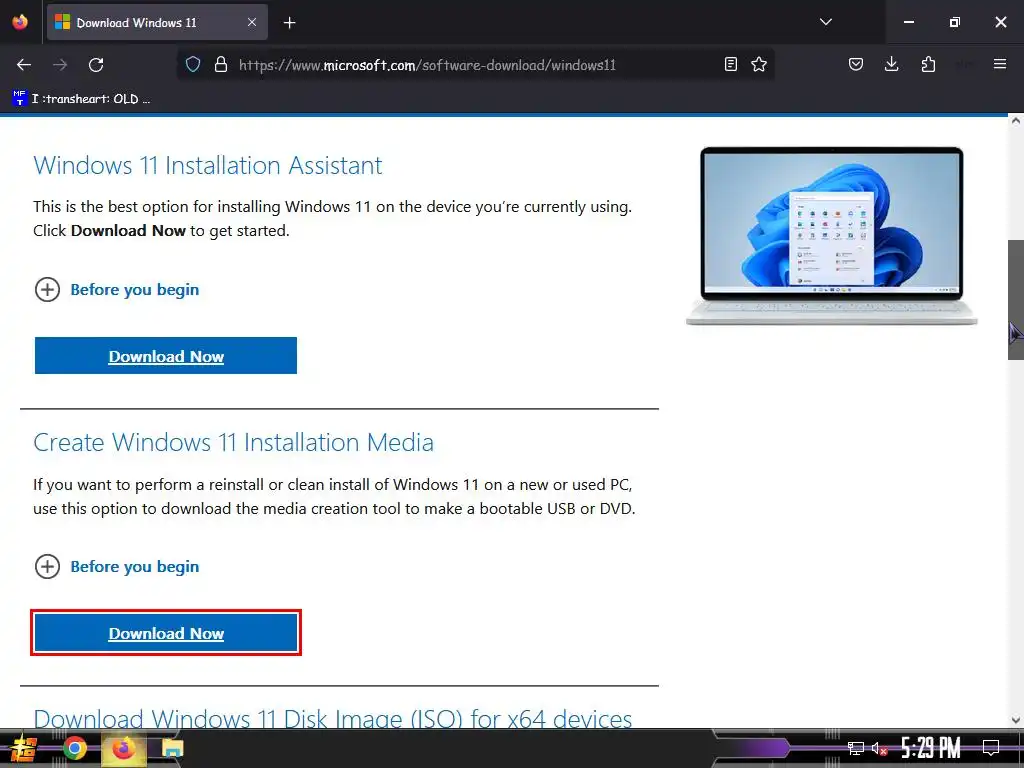Download Now for Installation Assistant
The height and width of the screenshot is (768, 1024).
pos(166,356)
